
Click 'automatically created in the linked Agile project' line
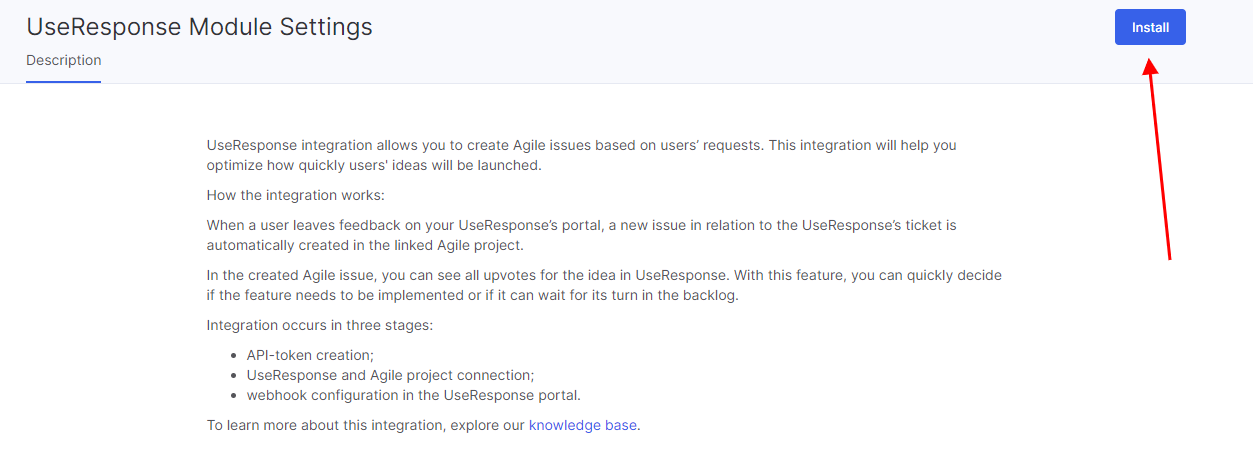365,245
